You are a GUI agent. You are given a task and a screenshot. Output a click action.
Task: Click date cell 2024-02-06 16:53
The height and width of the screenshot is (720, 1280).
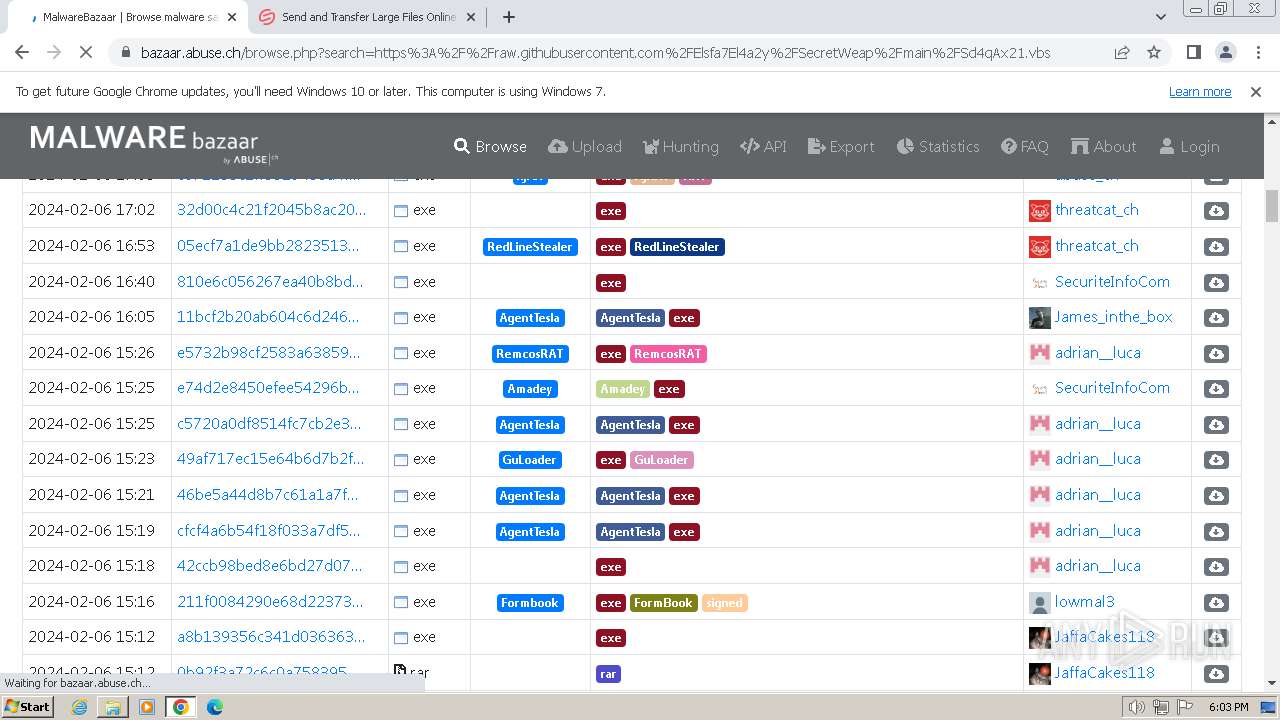click(92, 246)
